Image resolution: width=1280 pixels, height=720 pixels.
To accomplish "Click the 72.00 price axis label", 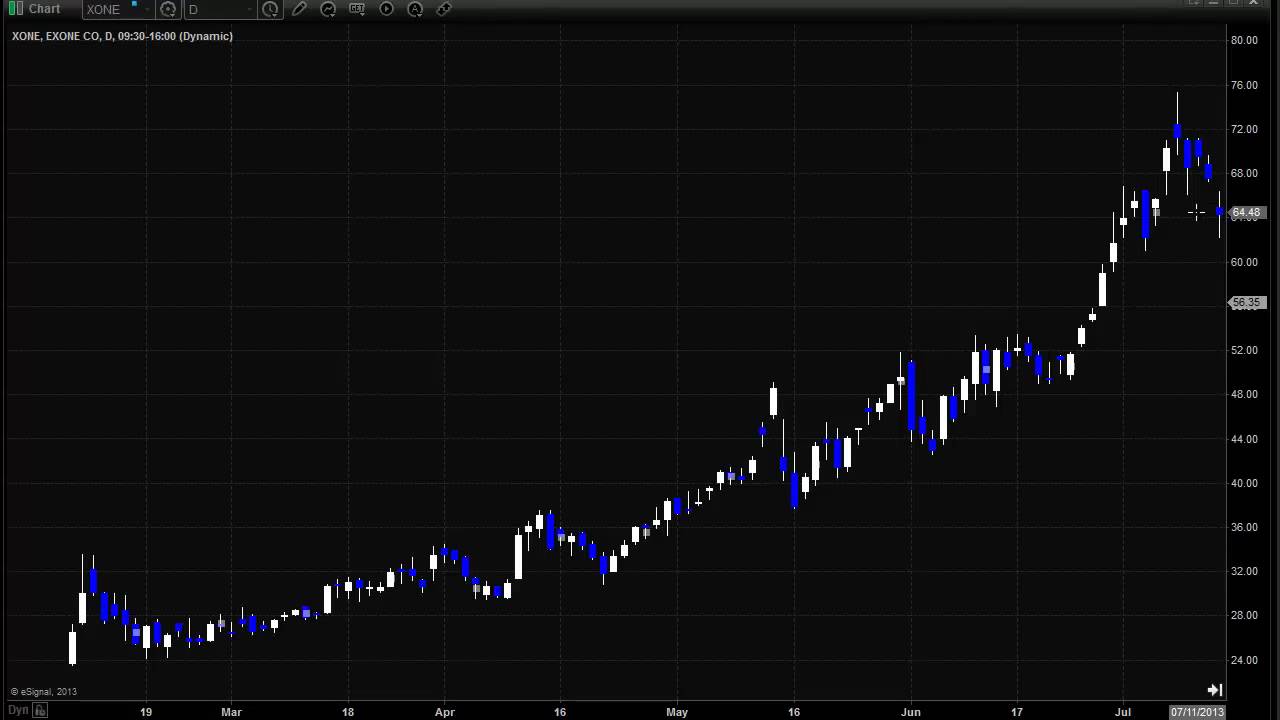I will click(1245, 129).
